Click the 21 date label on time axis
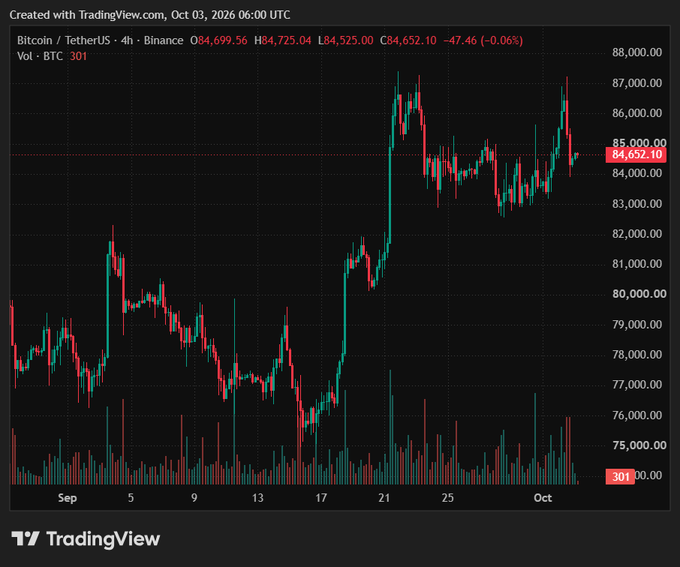This screenshot has height=567, width=680. pyautogui.click(x=384, y=498)
